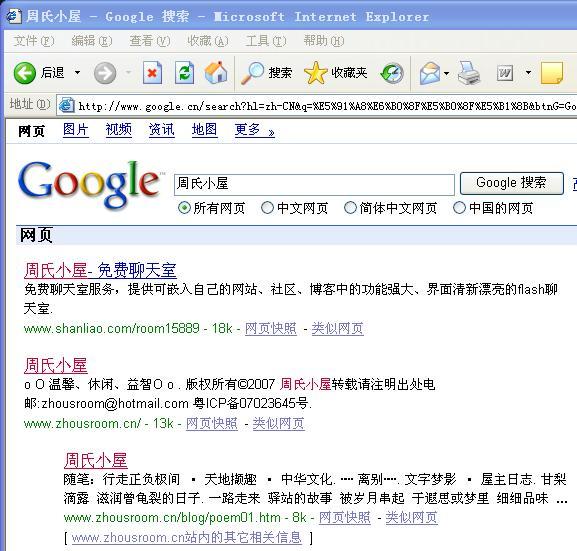Click the Google 搜索 button

click(x=511, y=183)
